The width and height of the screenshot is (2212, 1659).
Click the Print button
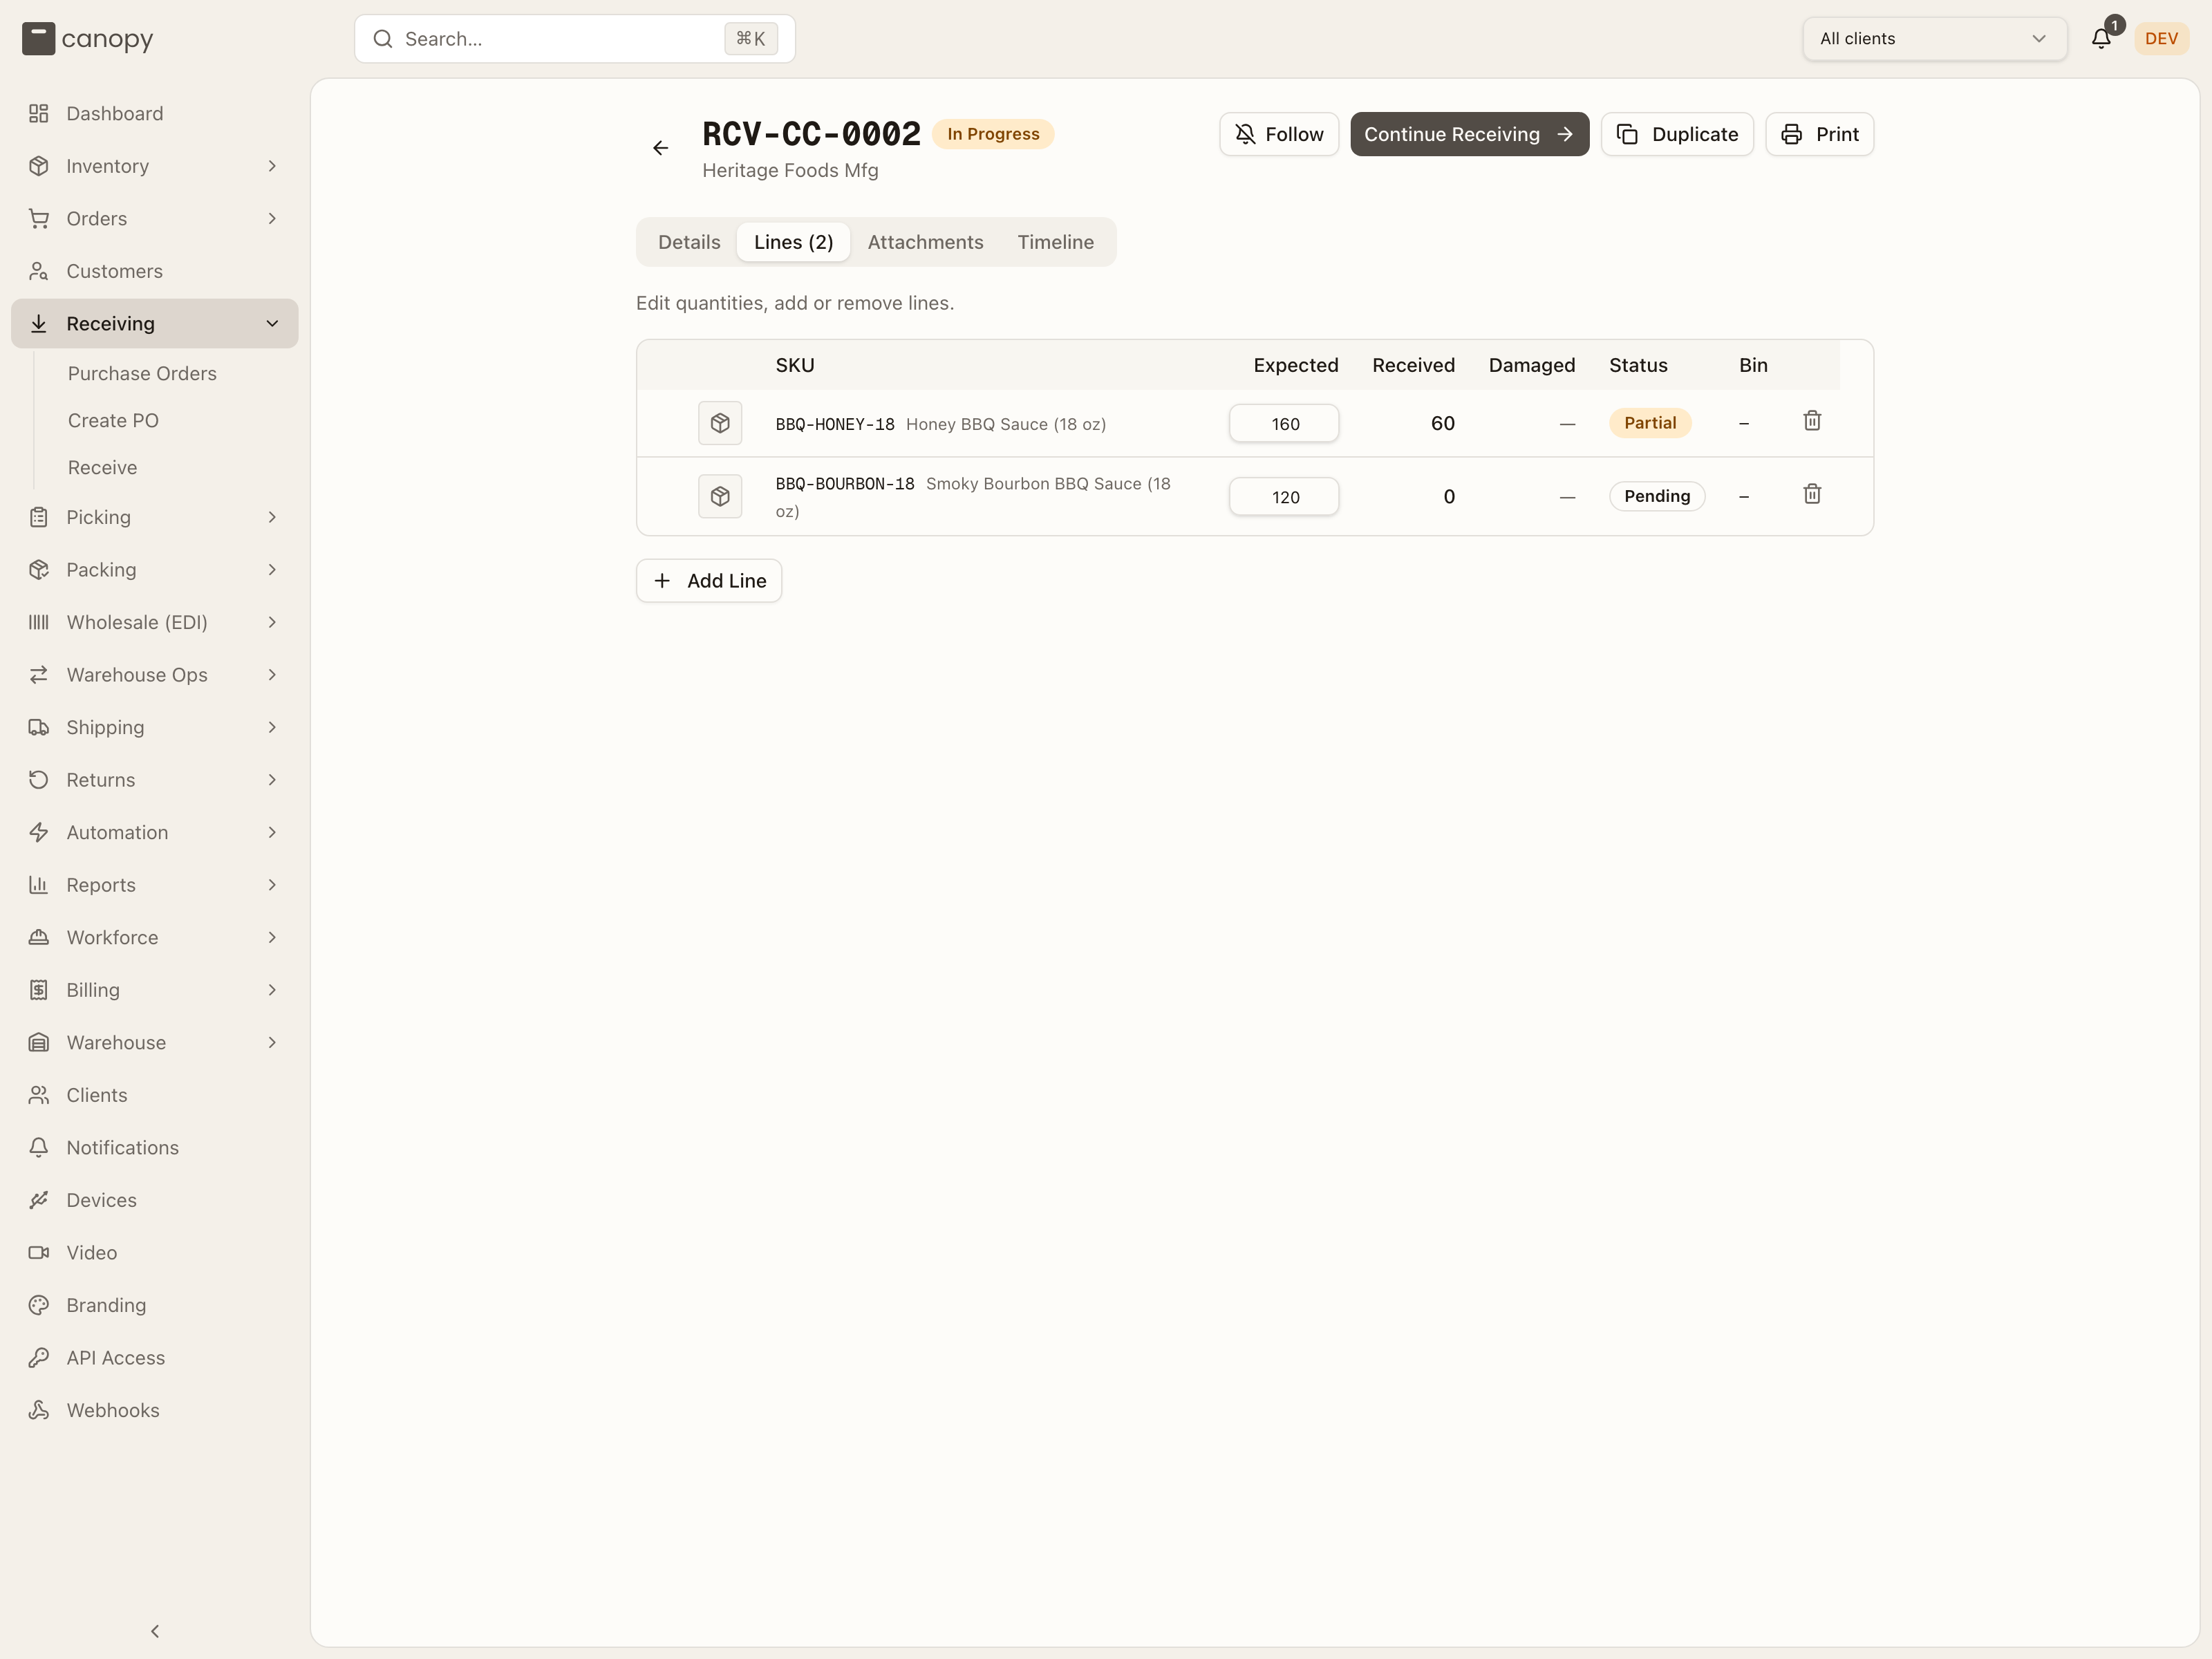coord(1819,134)
